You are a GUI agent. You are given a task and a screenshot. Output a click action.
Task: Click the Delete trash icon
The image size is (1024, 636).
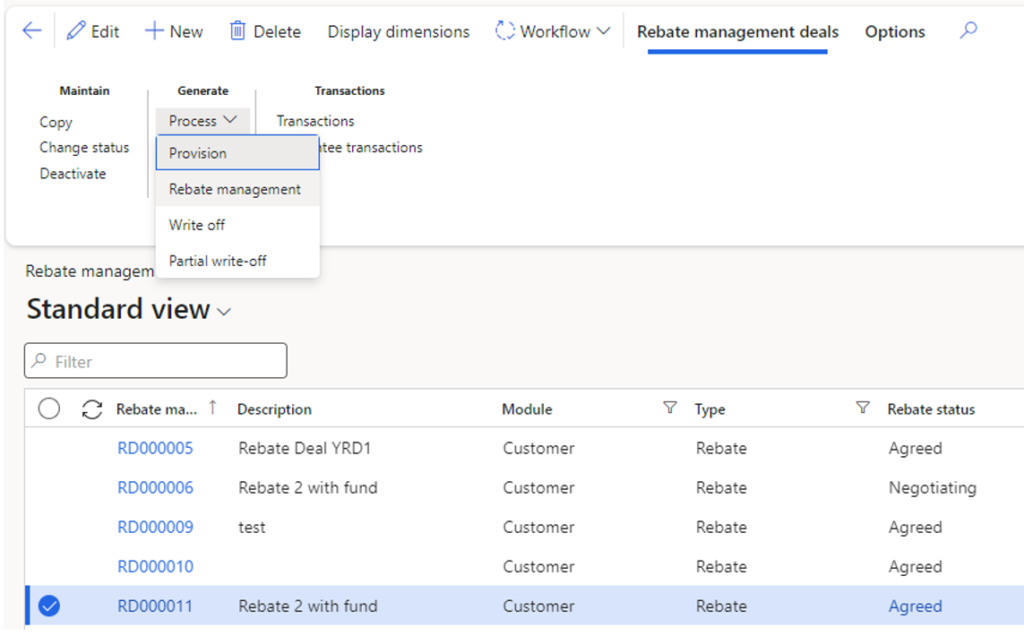pos(239,31)
